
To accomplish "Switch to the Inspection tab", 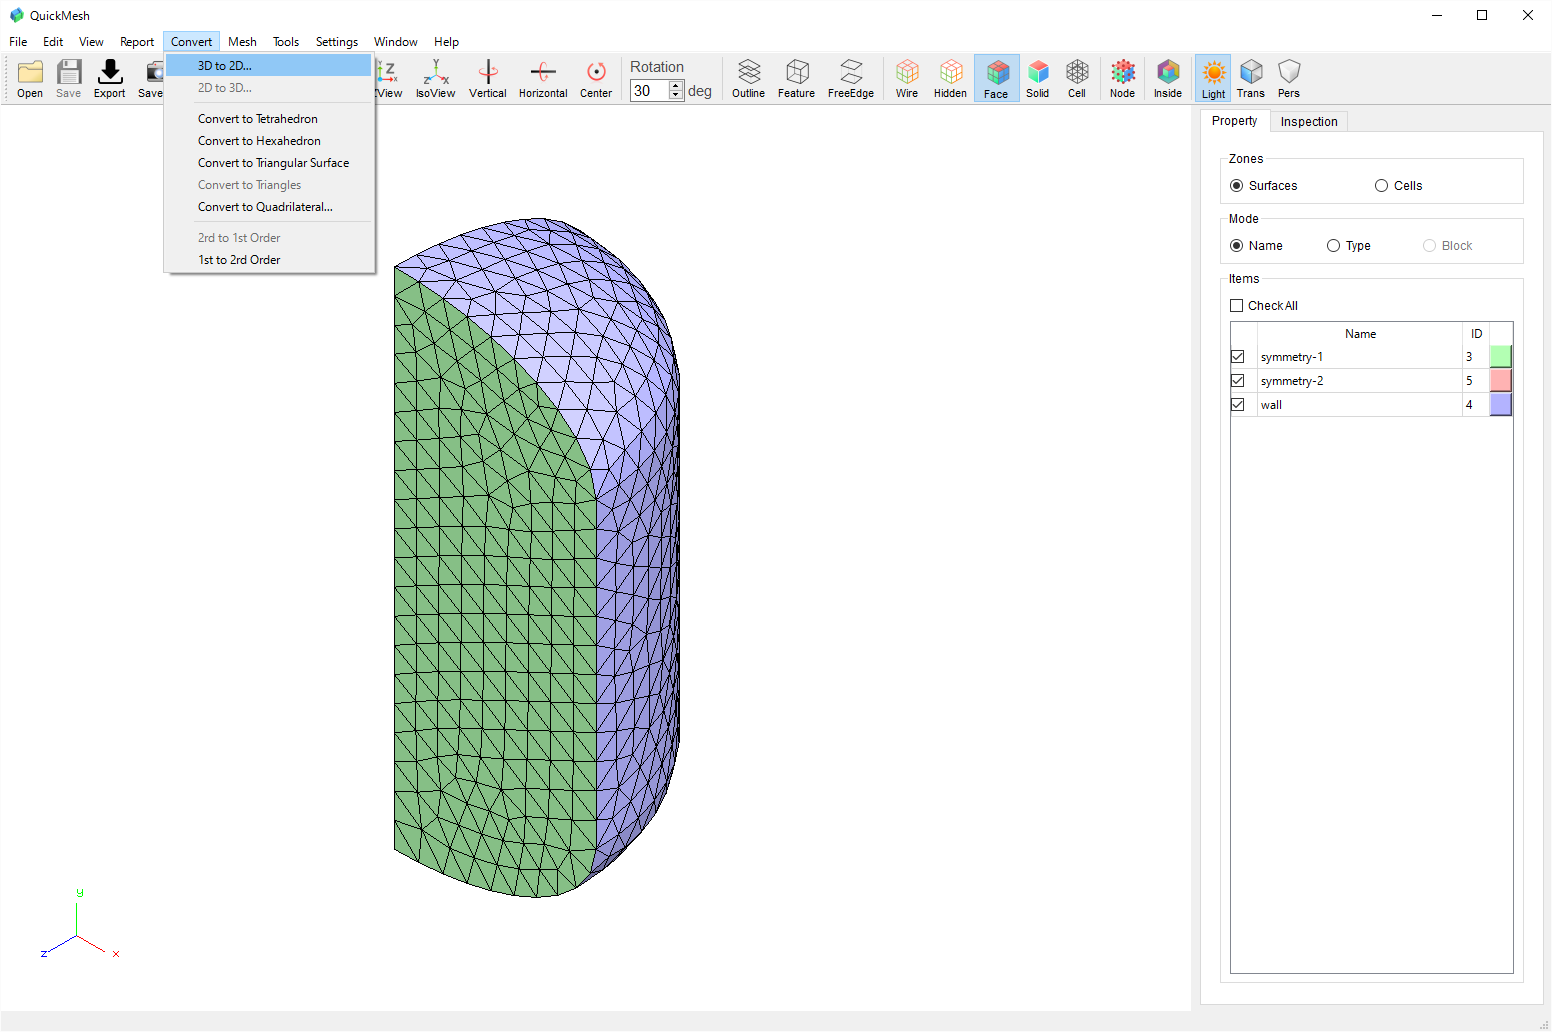I will (x=1309, y=122).
